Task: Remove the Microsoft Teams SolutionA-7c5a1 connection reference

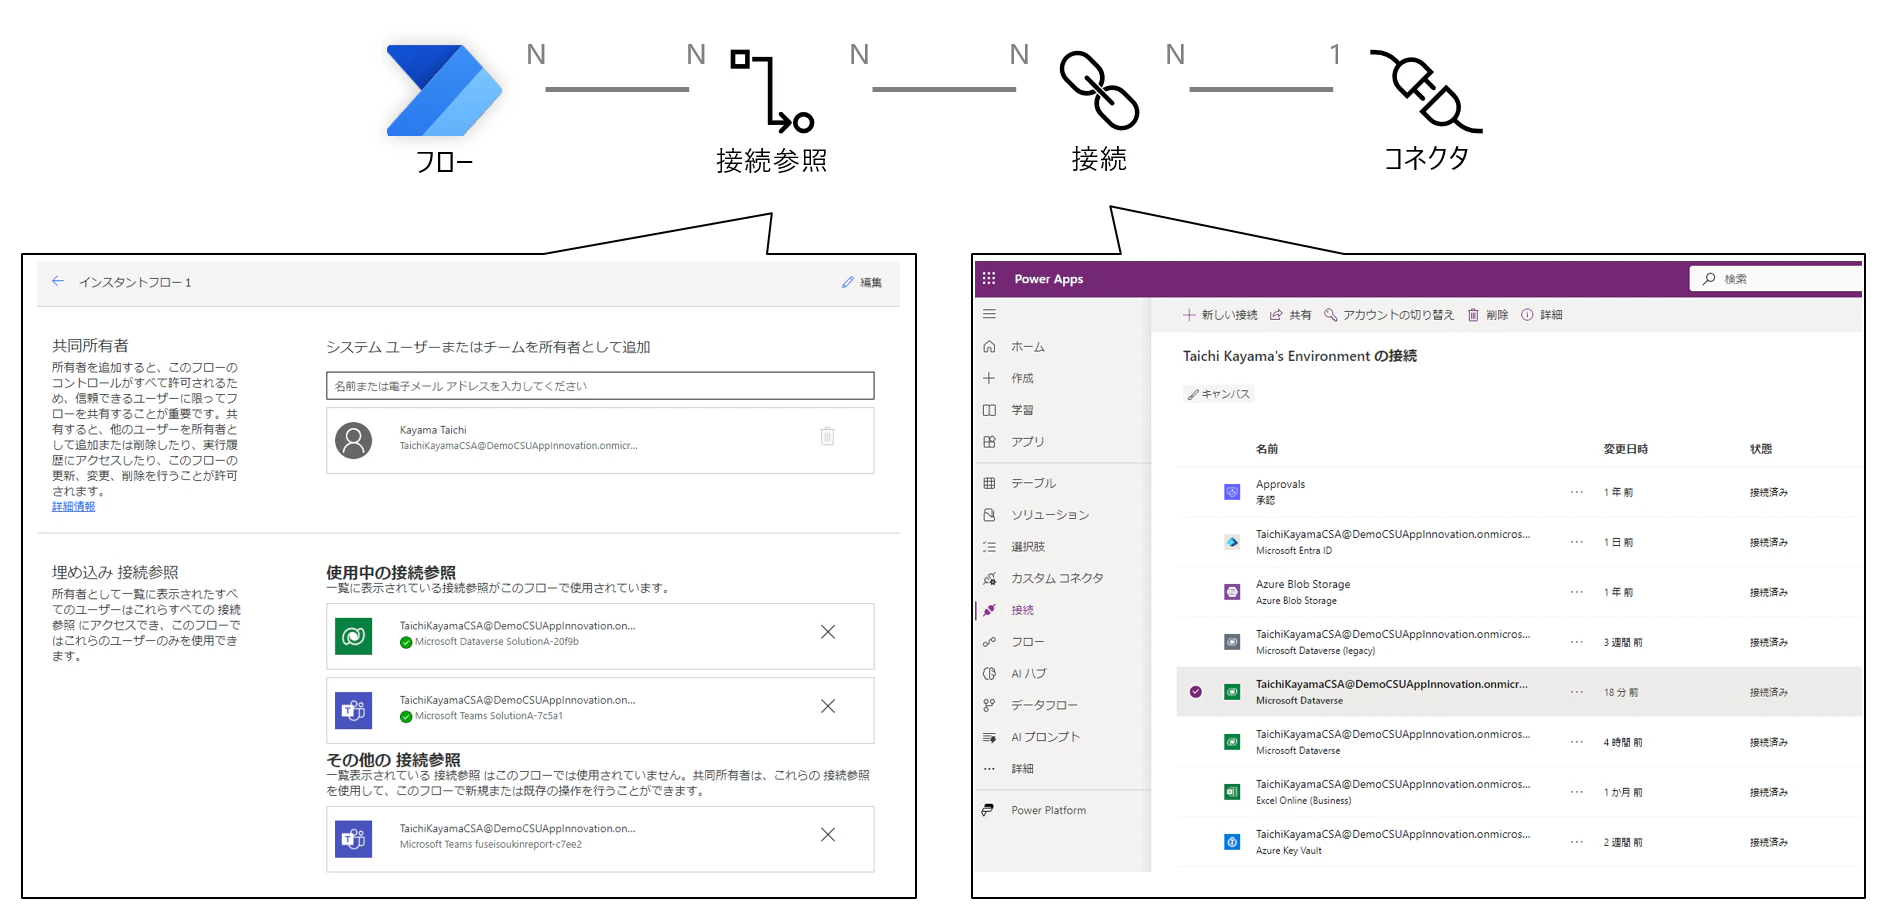Action: pyautogui.click(x=828, y=706)
